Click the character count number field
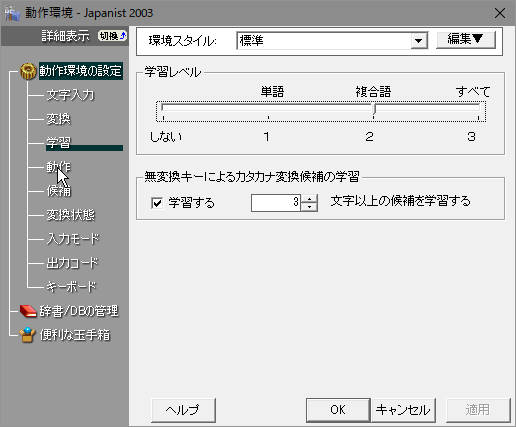The height and width of the screenshot is (427, 516). tap(276, 203)
